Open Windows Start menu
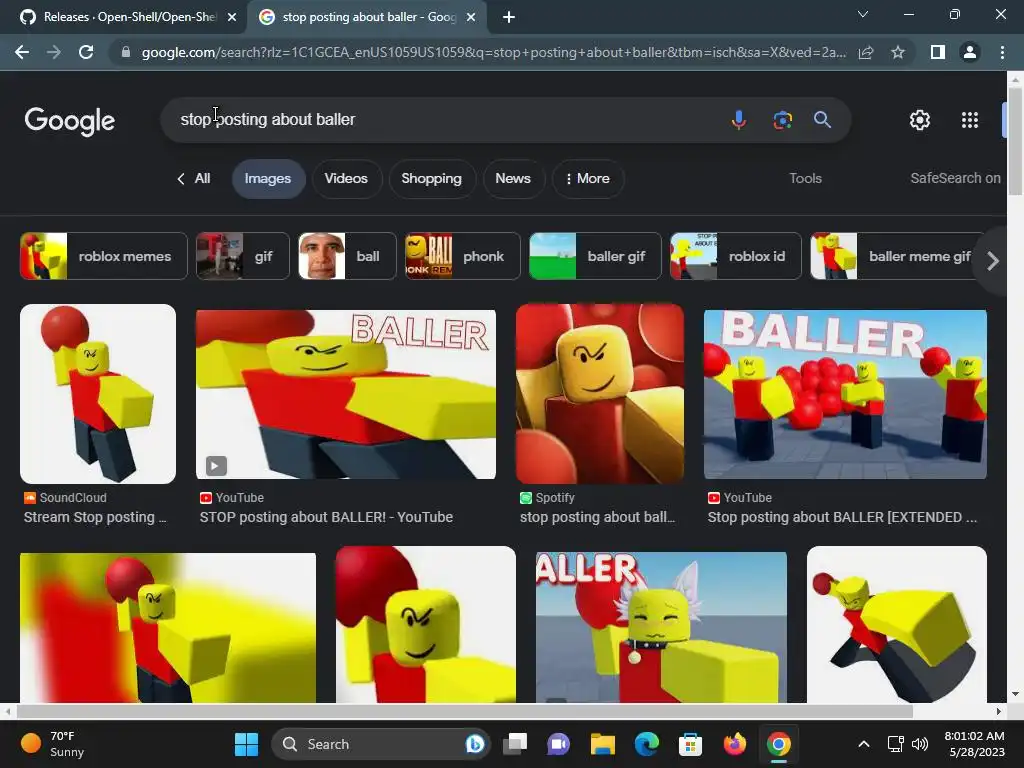This screenshot has height=768, width=1024. pyautogui.click(x=246, y=744)
